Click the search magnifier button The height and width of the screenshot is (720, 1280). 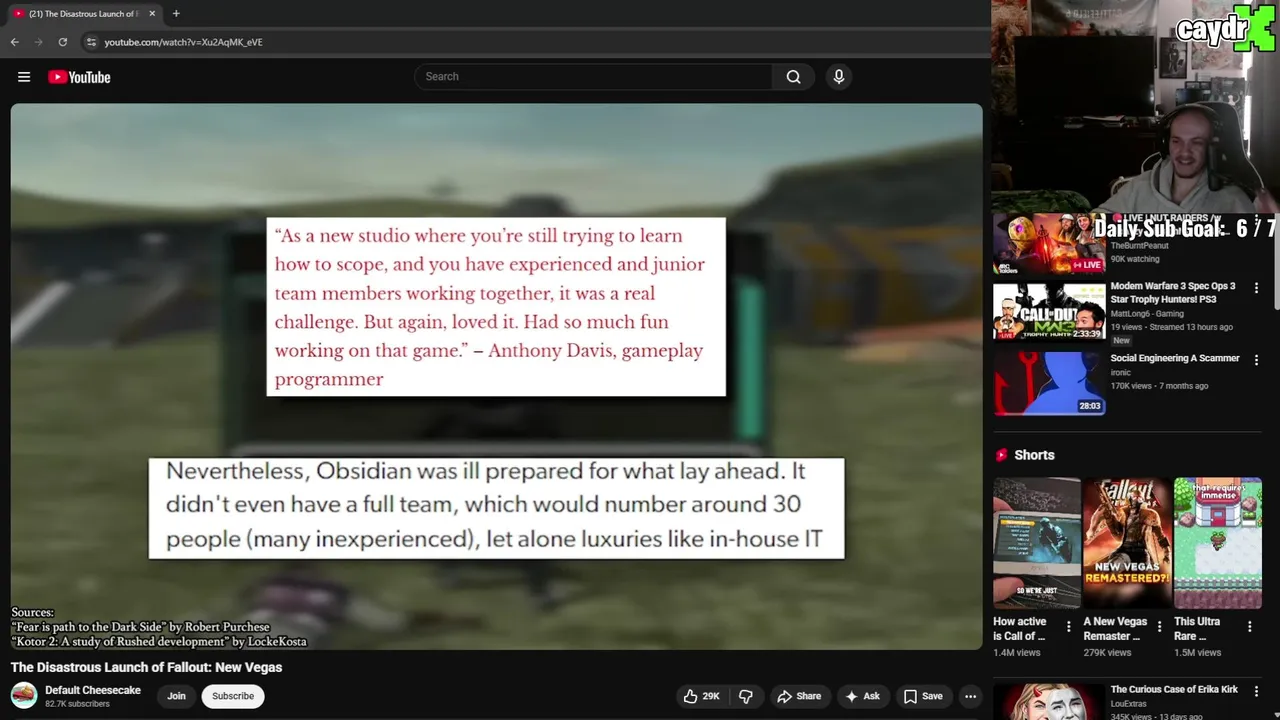[x=793, y=77]
